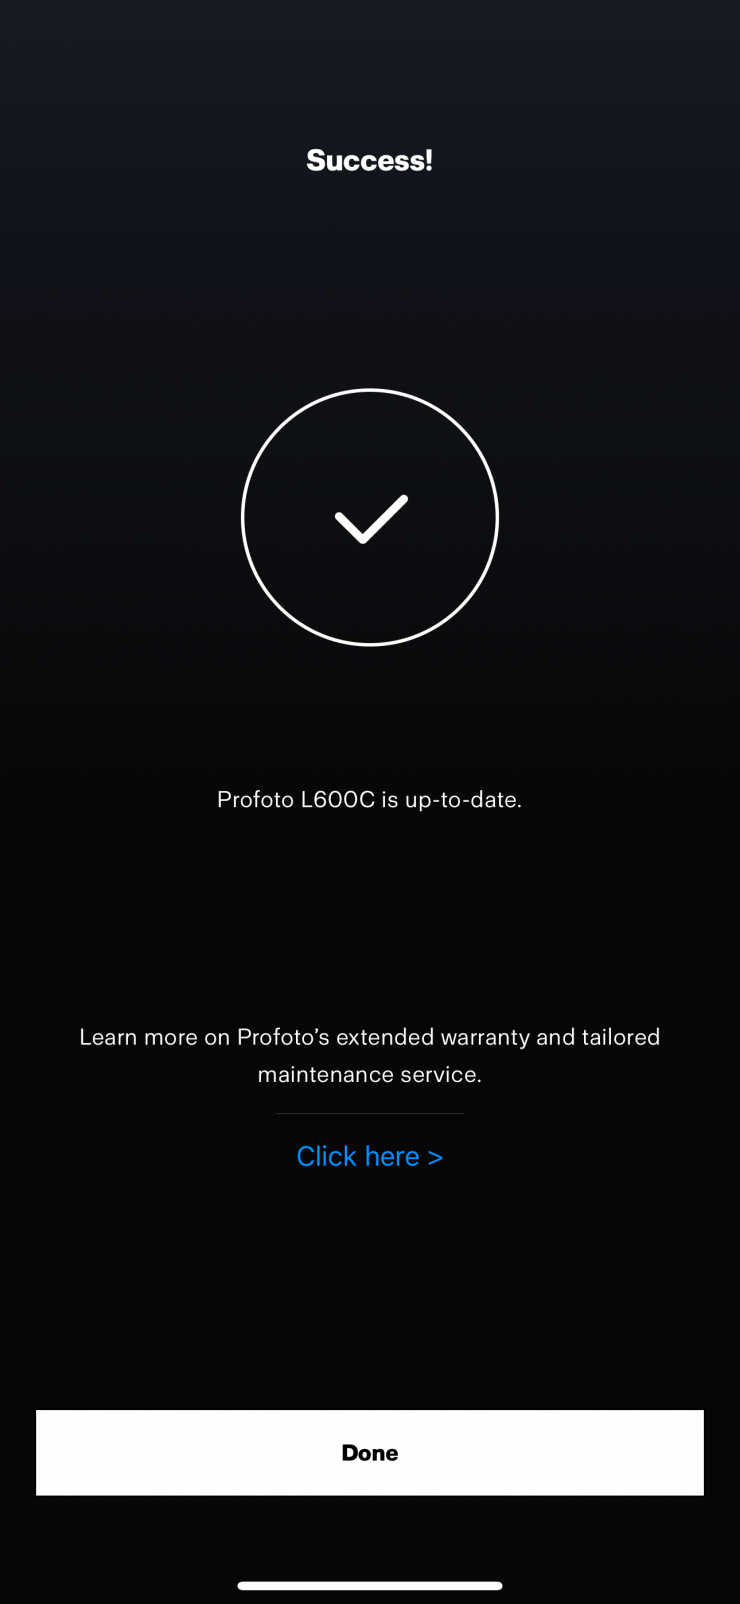Tap the extended warranty description text
Image resolution: width=740 pixels, height=1604 pixels.
tap(370, 1056)
